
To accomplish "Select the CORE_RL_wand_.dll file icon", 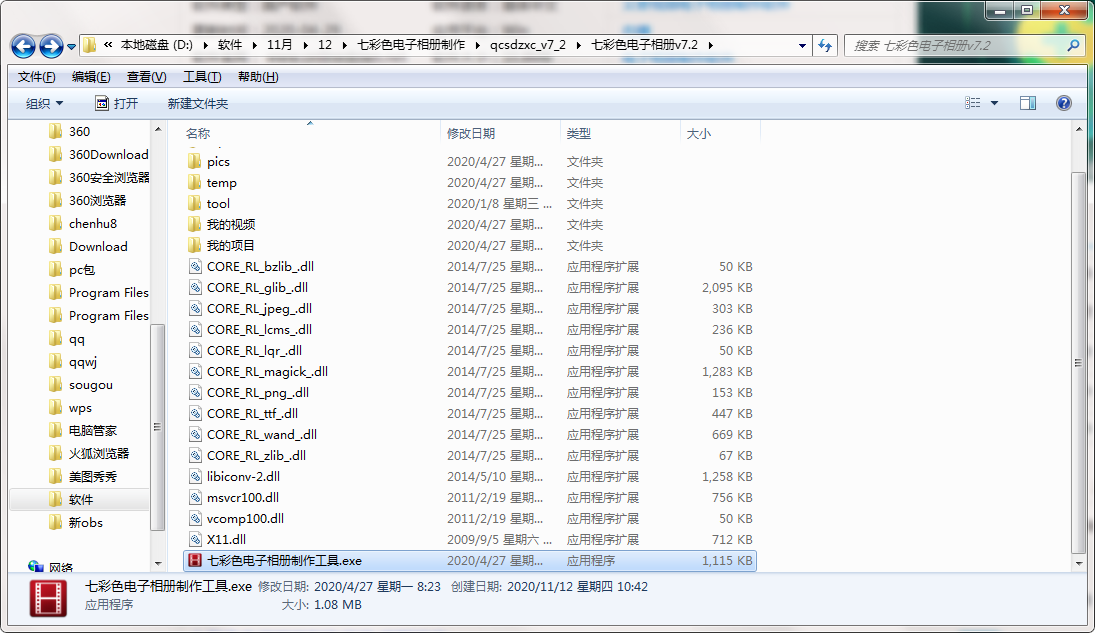I will click(x=195, y=434).
